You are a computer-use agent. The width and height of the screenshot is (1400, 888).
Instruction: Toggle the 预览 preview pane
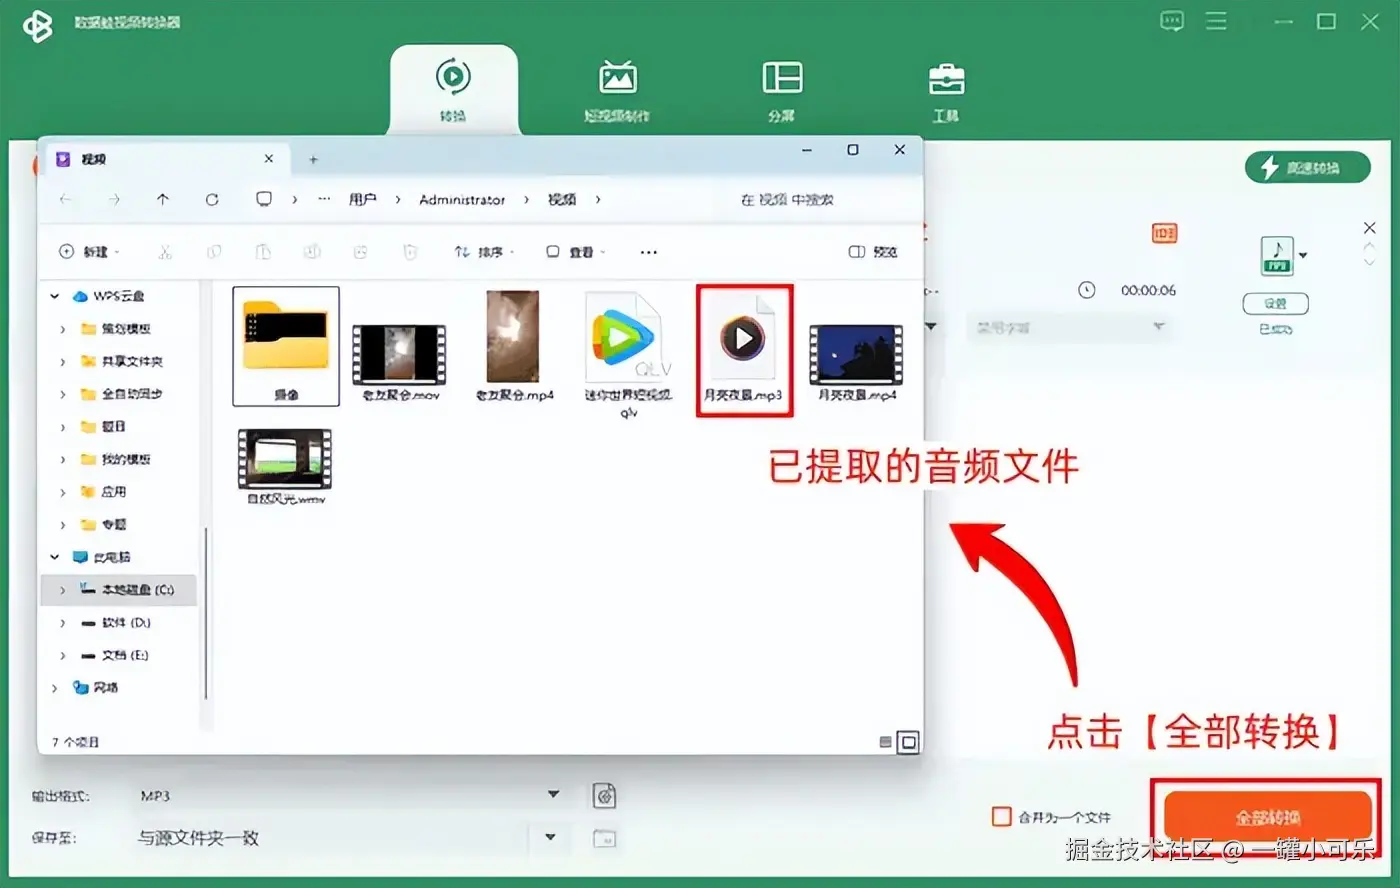point(873,252)
